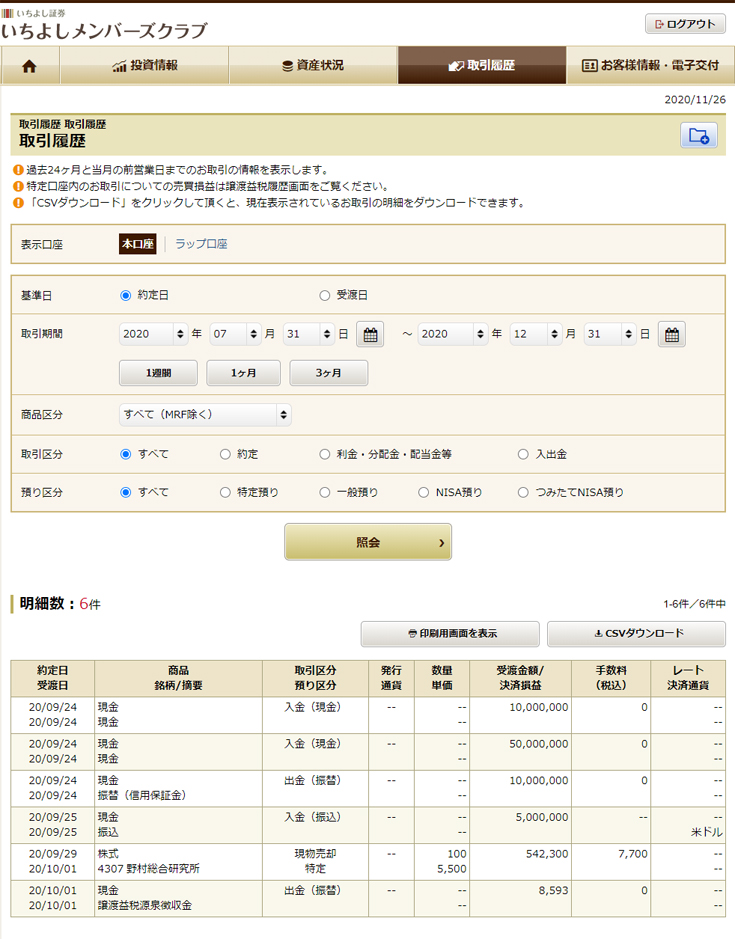Click the add-folder bookmark icon
The width and height of the screenshot is (735, 939).
point(698,136)
